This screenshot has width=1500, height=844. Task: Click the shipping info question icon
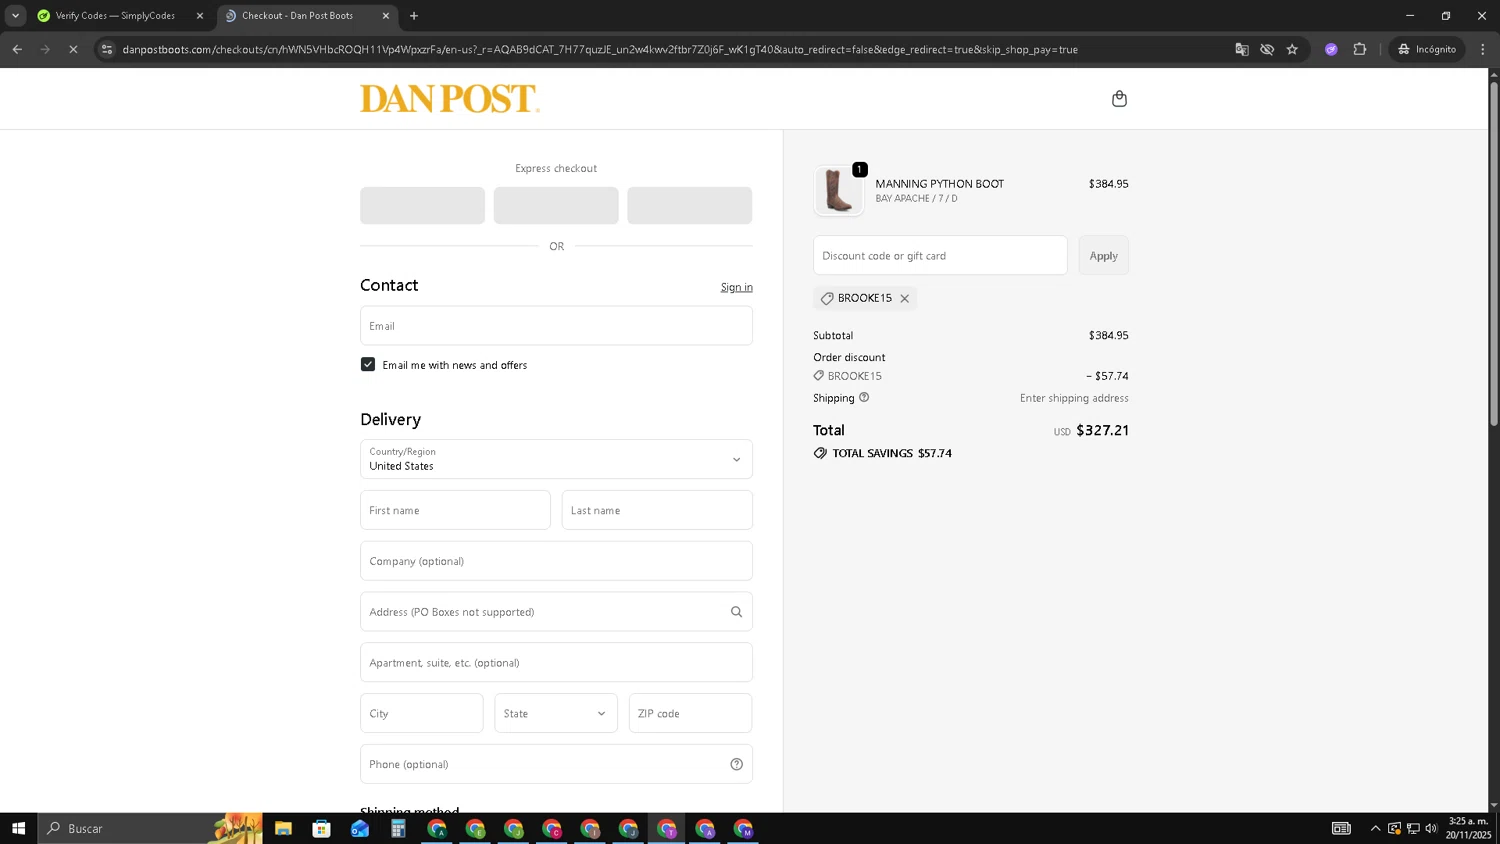pyautogui.click(x=864, y=397)
